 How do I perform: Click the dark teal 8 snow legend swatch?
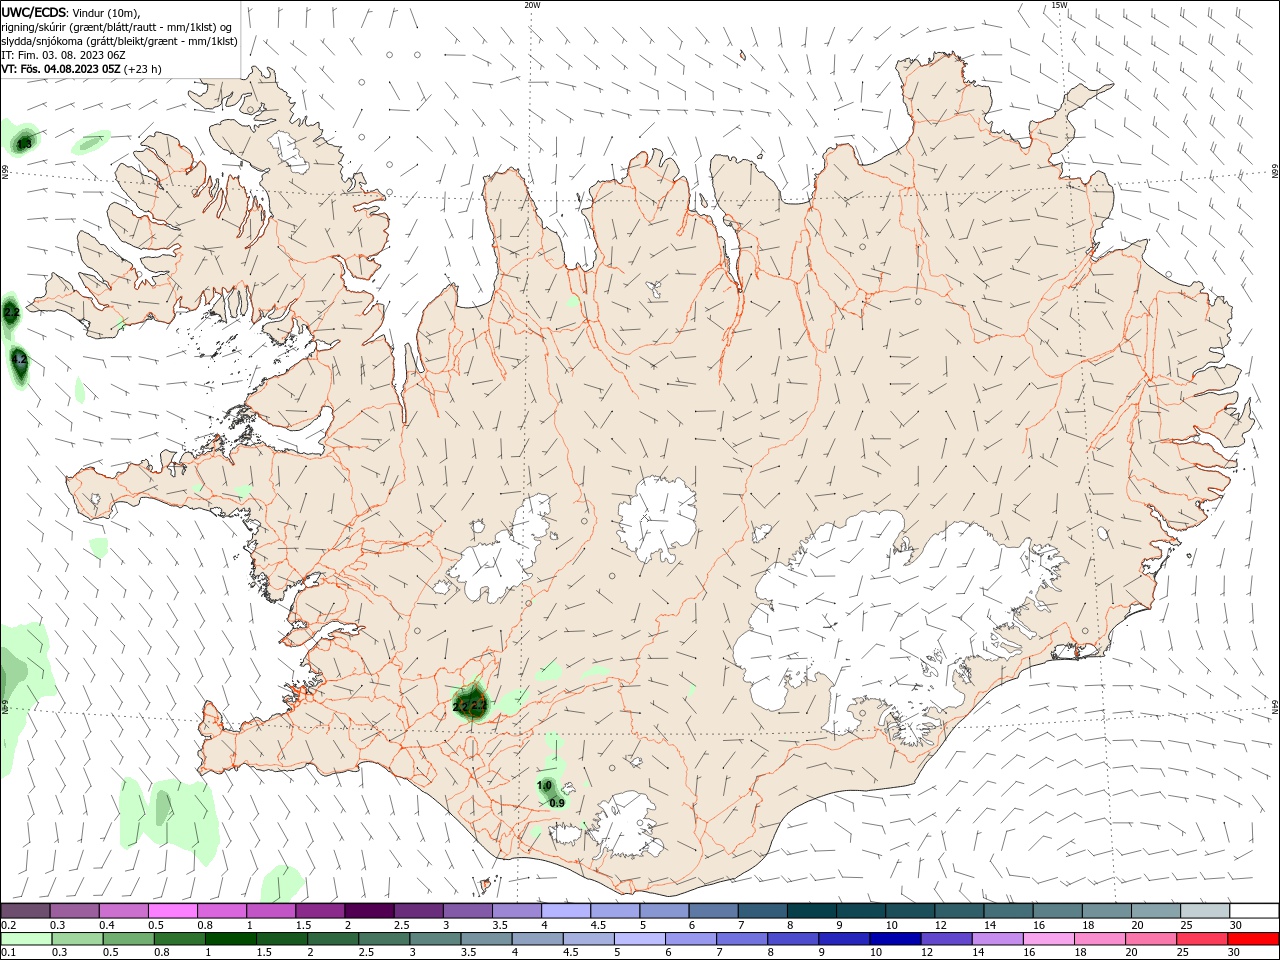[812, 911]
